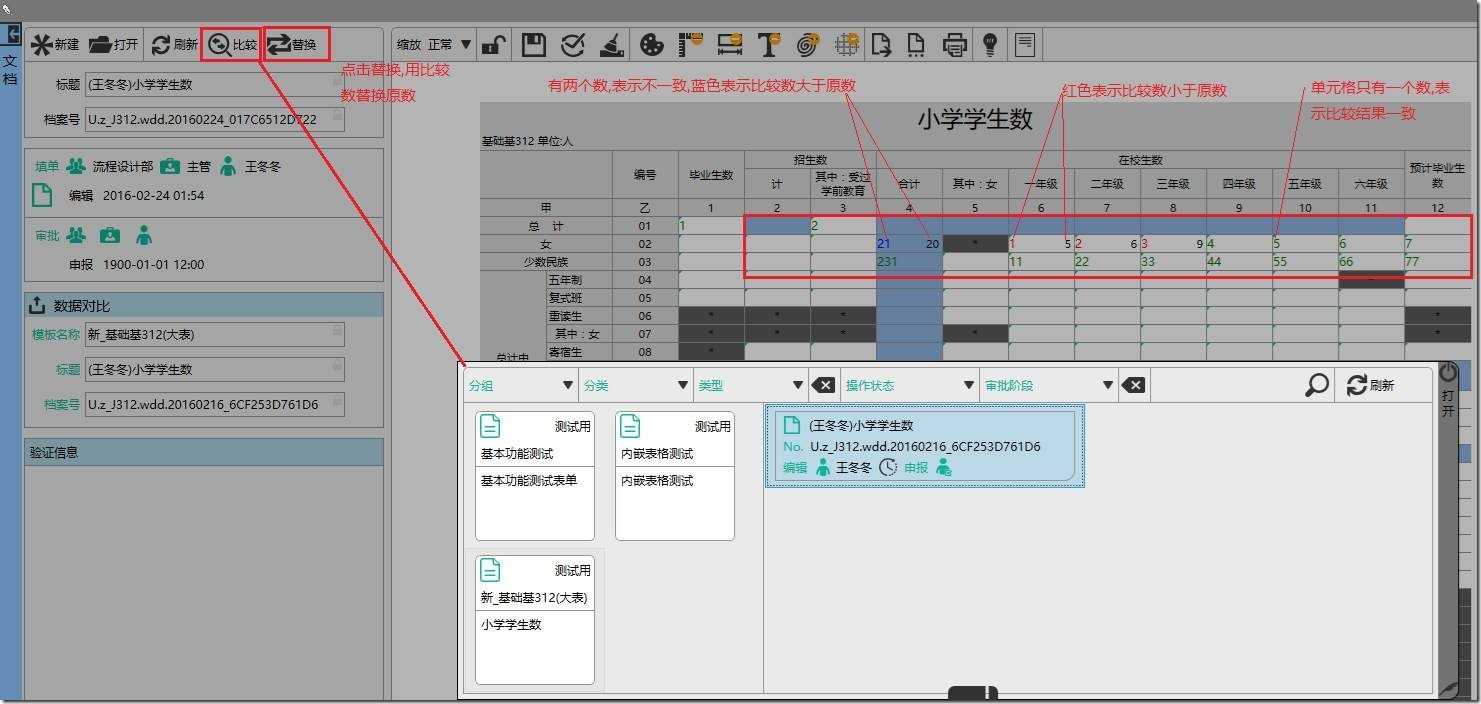Open the 缩放 zoom dropdown

[434, 44]
